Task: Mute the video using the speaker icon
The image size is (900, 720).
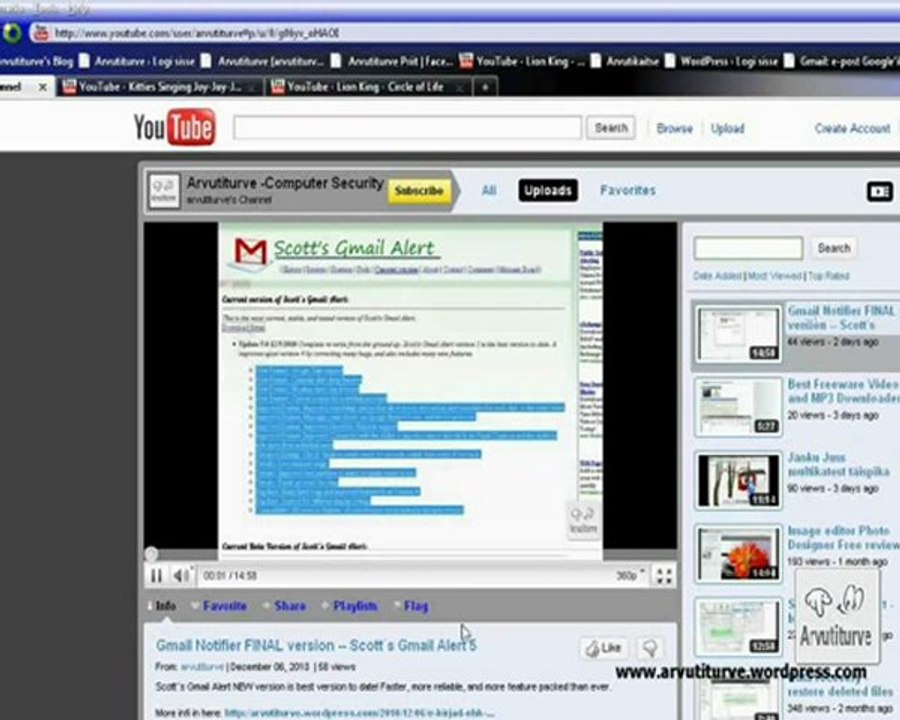Action: [180, 575]
